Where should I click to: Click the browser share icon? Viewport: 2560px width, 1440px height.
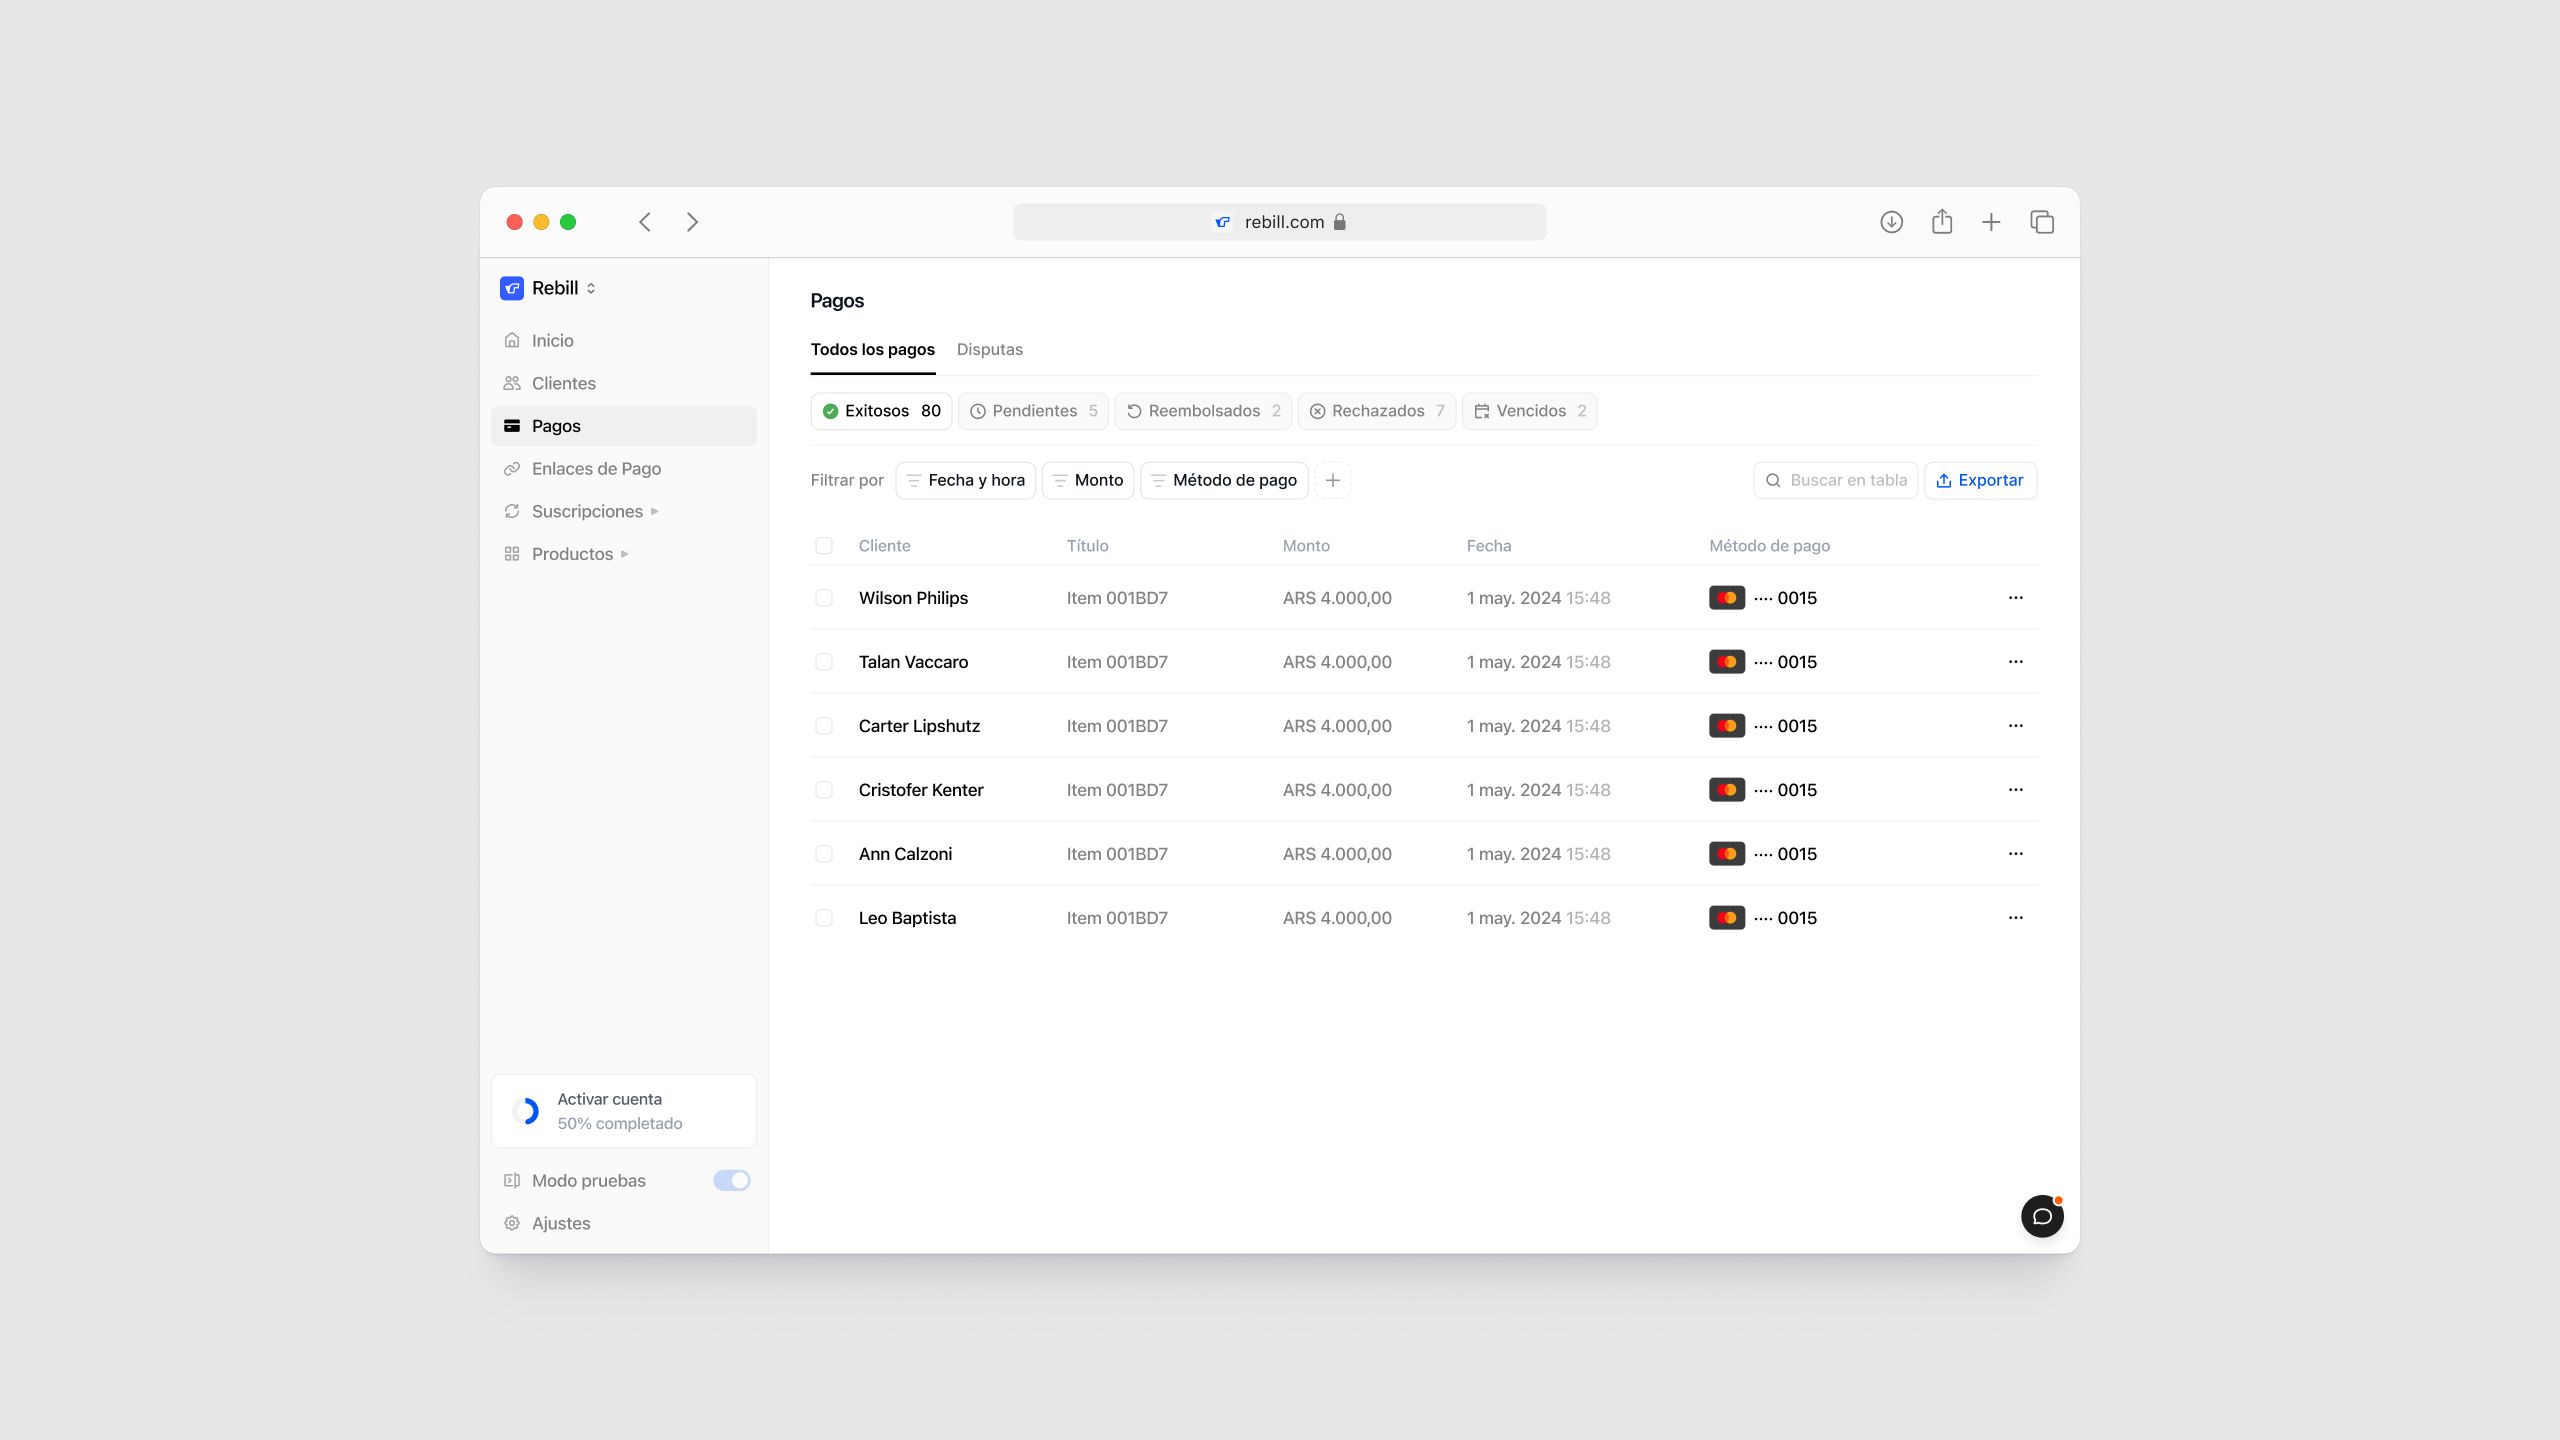(1941, 222)
